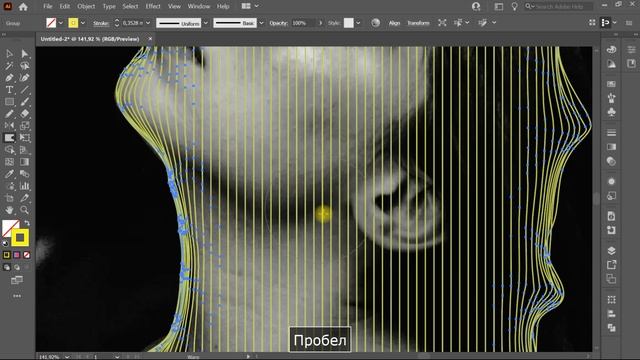The image size is (640, 360).
Task: Set paint mode to Gradient
Action: pos(17,255)
